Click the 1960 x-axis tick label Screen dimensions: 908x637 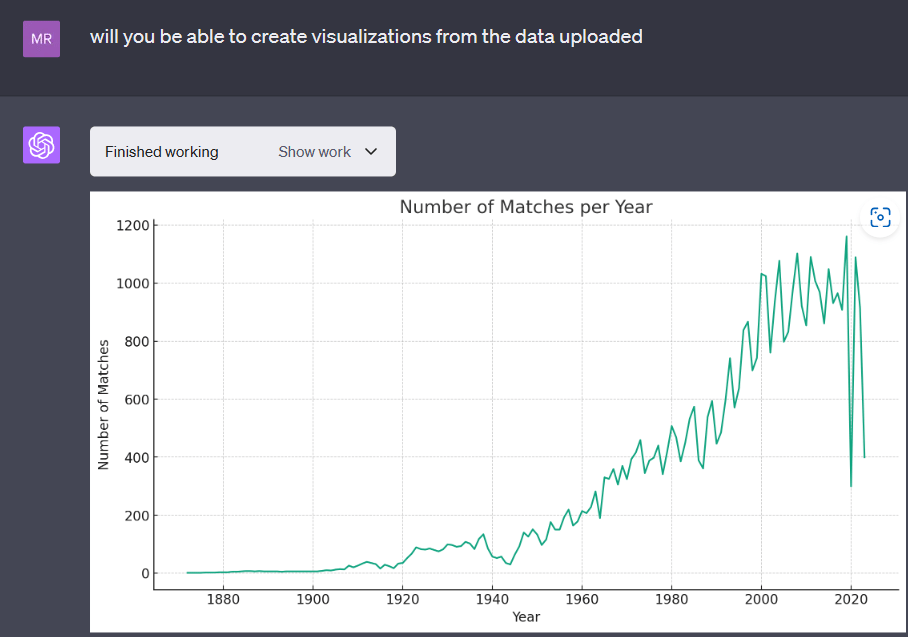tap(582, 599)
